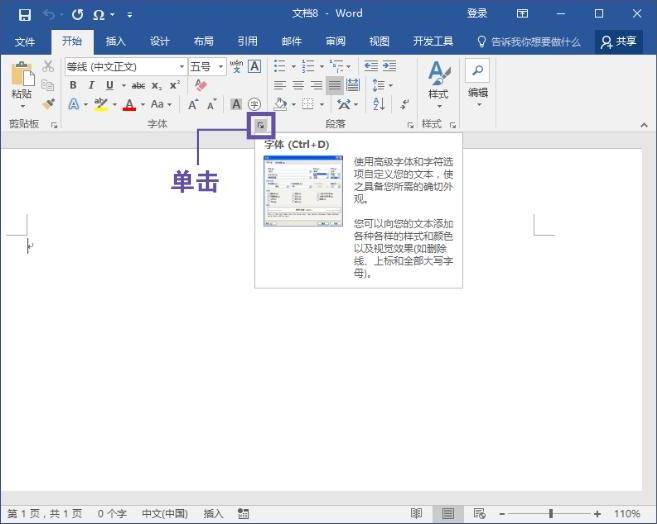Toggle Italic formatting
This screenshot has width=657, height=524.
point(91,86)
